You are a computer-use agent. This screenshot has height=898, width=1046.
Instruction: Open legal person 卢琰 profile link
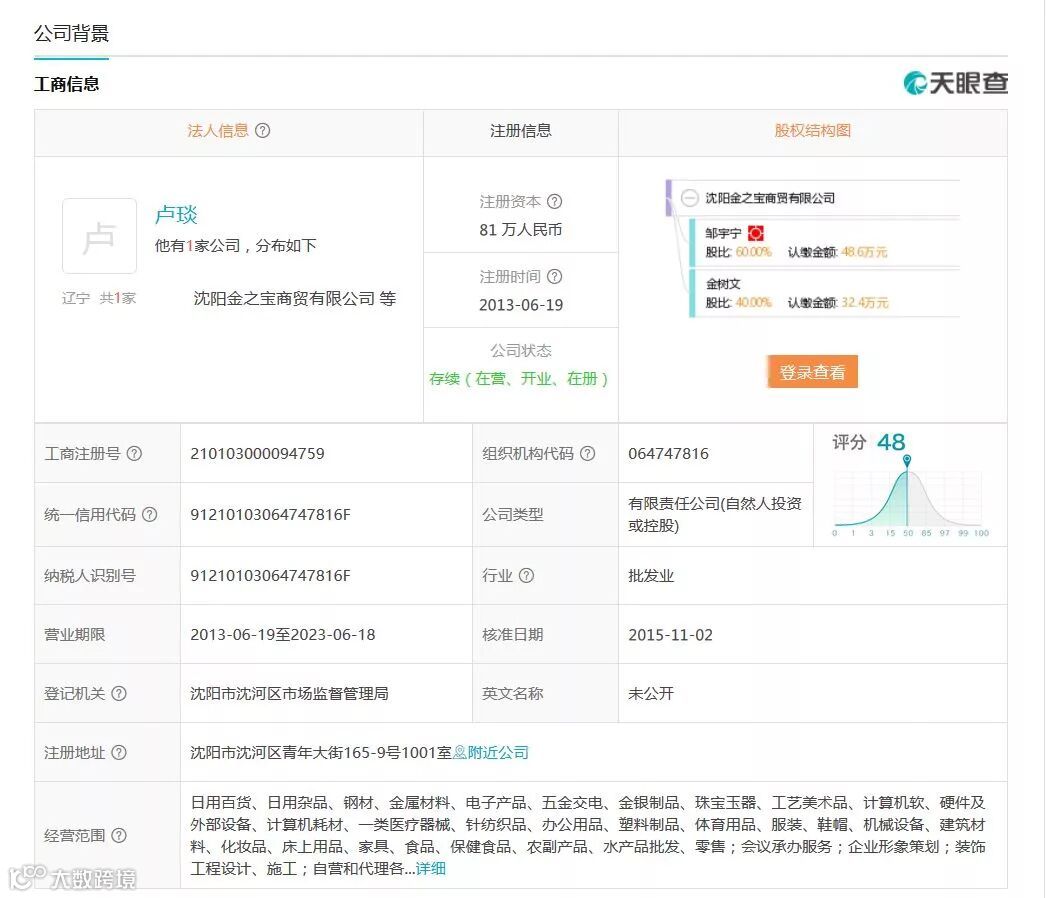(176, 215)
